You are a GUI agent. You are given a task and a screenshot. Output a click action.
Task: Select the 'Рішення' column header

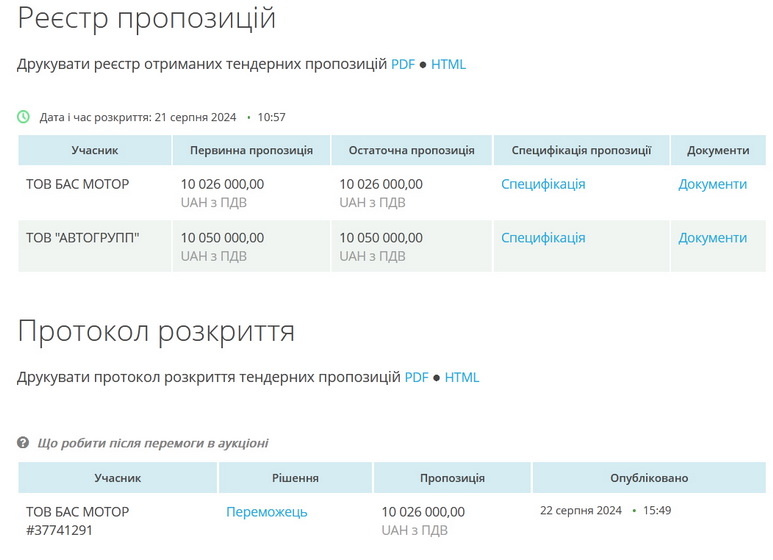coord(295,478)
